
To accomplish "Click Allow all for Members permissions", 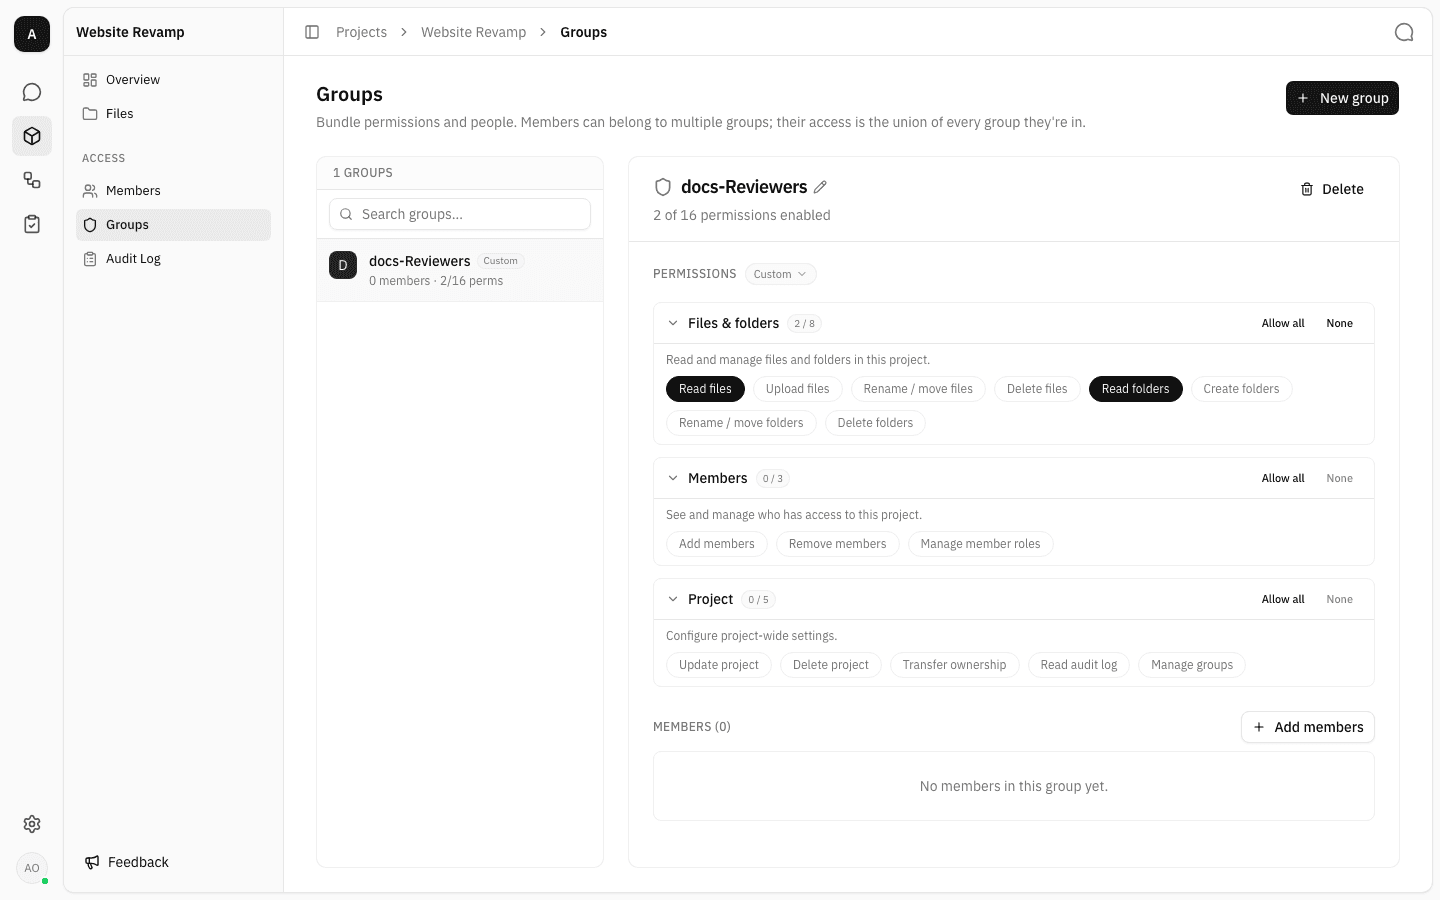I will (1283, 478).
